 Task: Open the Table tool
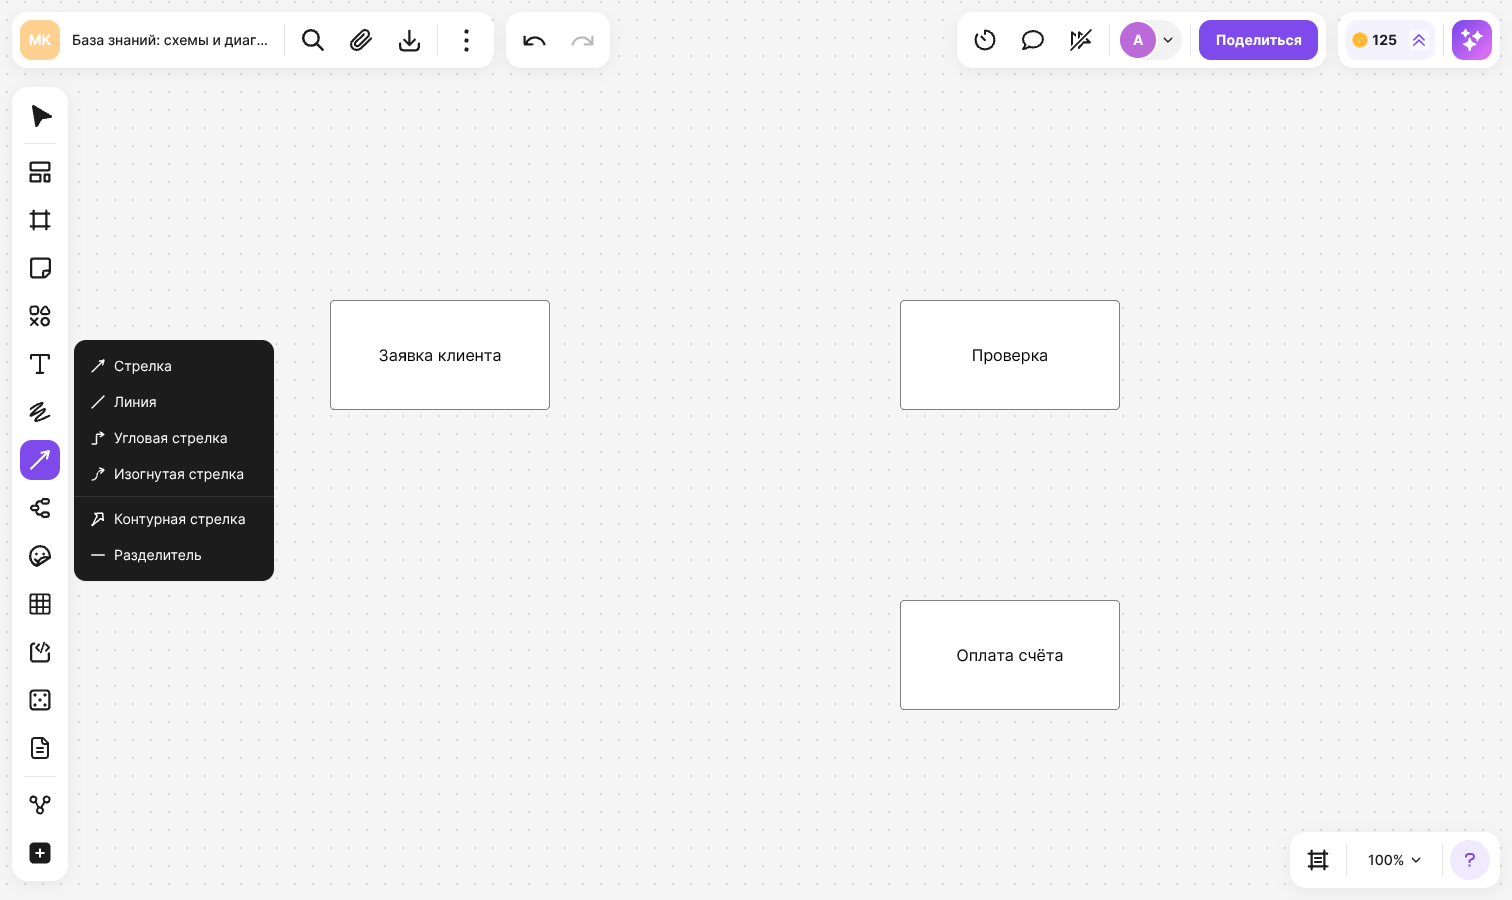(x=40, y=604)
